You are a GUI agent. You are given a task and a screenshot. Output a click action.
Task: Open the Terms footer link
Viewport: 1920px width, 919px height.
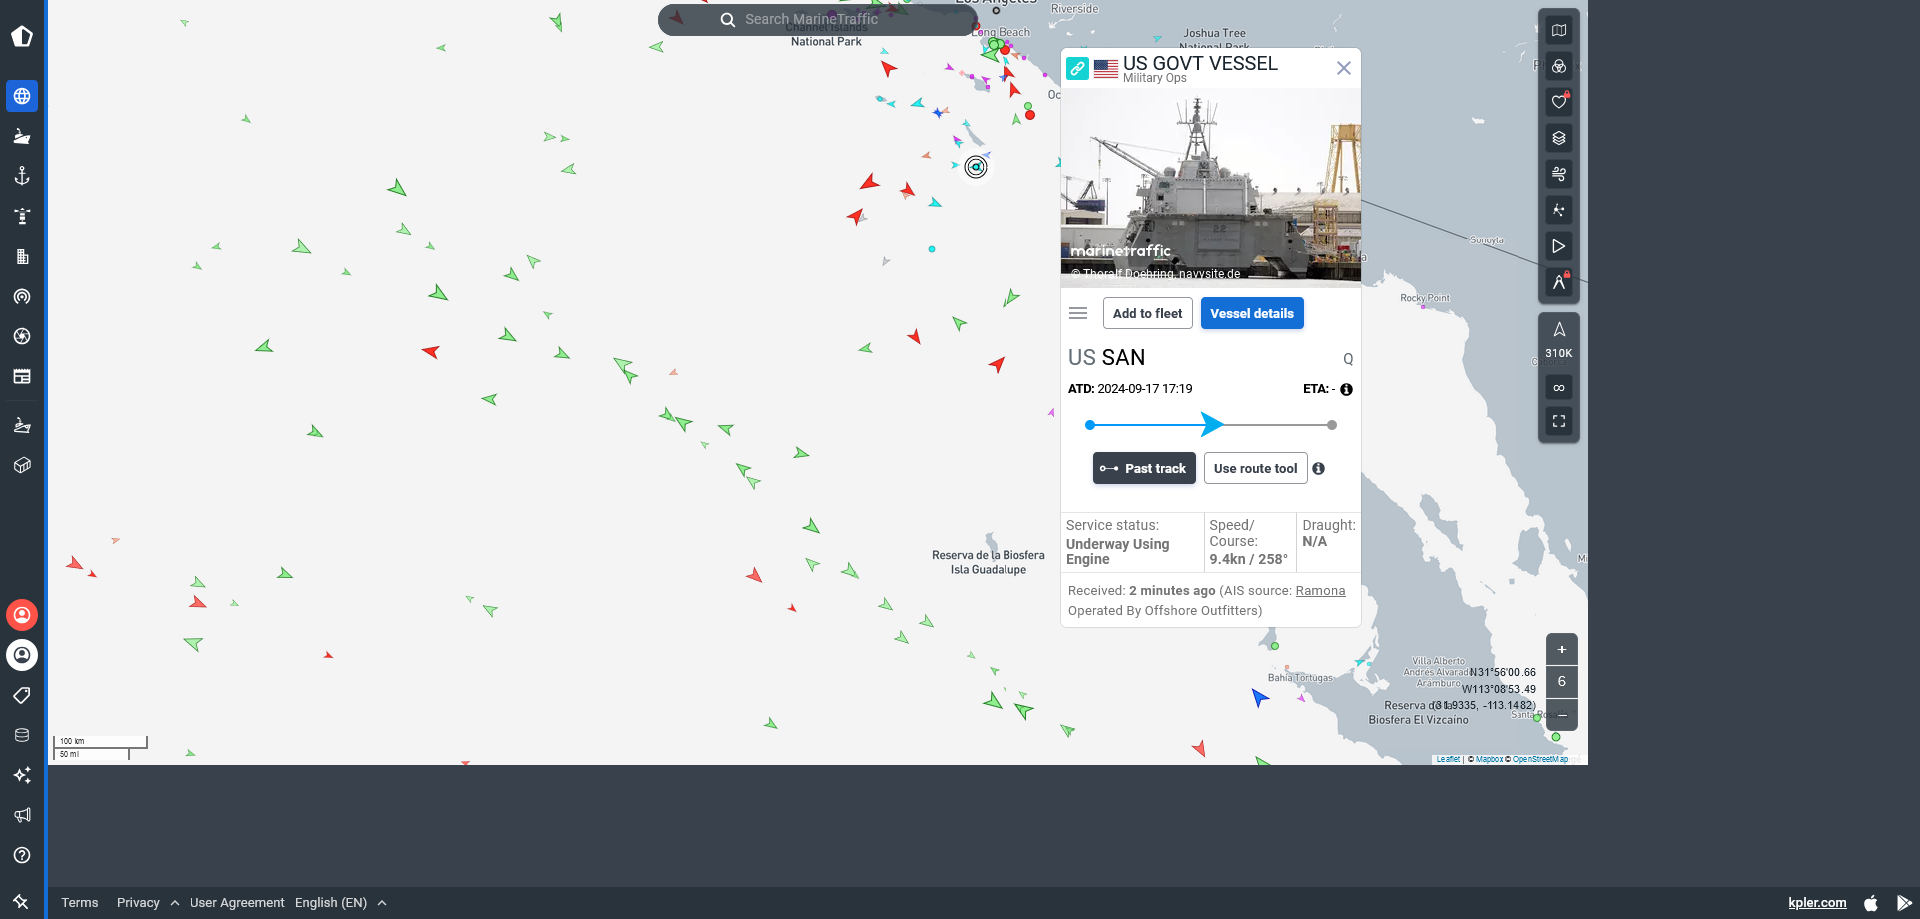pyautogui.click(x=80, y=903)
